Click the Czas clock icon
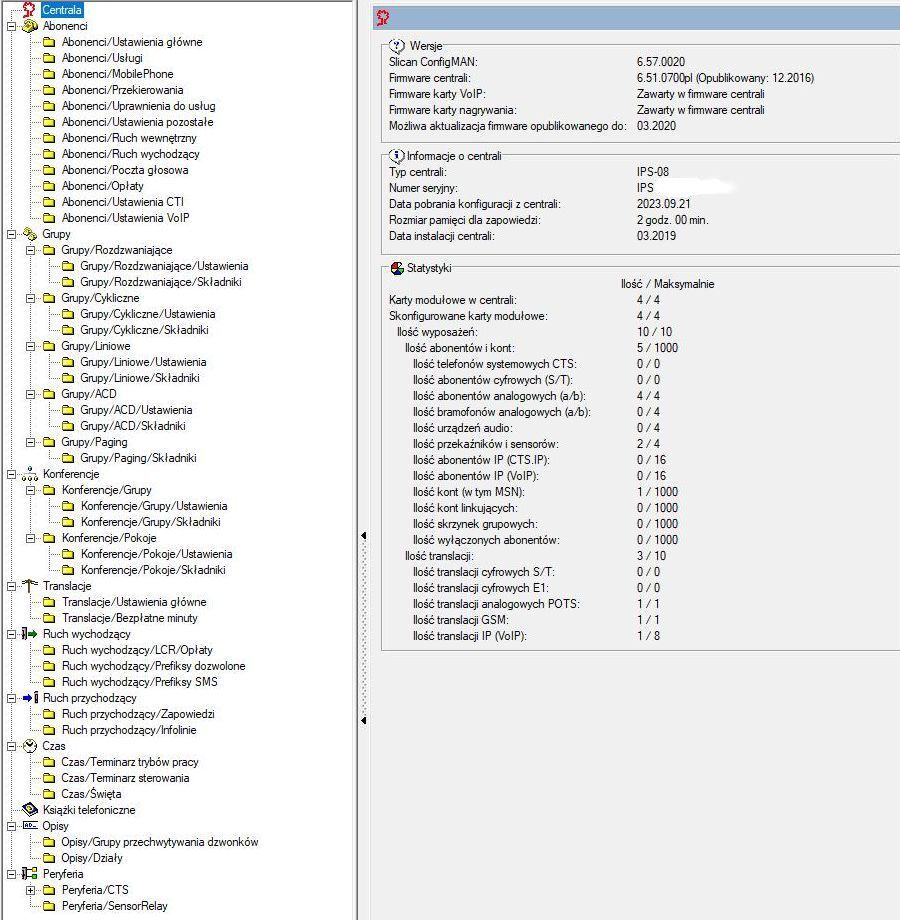The width and height of the screenshot is (900, 920). point(30,746)
